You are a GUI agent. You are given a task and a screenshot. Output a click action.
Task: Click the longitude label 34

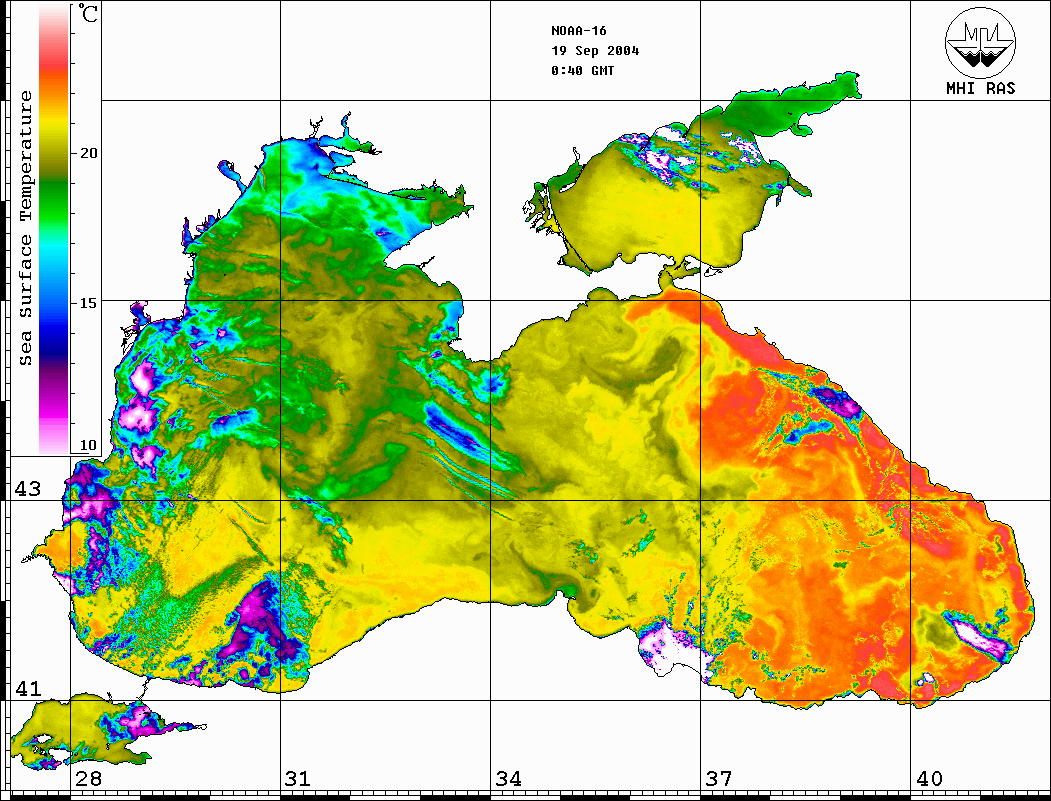[x=509, y=779]
